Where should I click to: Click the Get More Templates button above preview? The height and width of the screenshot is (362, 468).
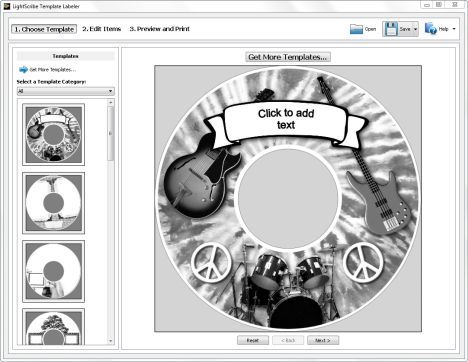[288, 57]
